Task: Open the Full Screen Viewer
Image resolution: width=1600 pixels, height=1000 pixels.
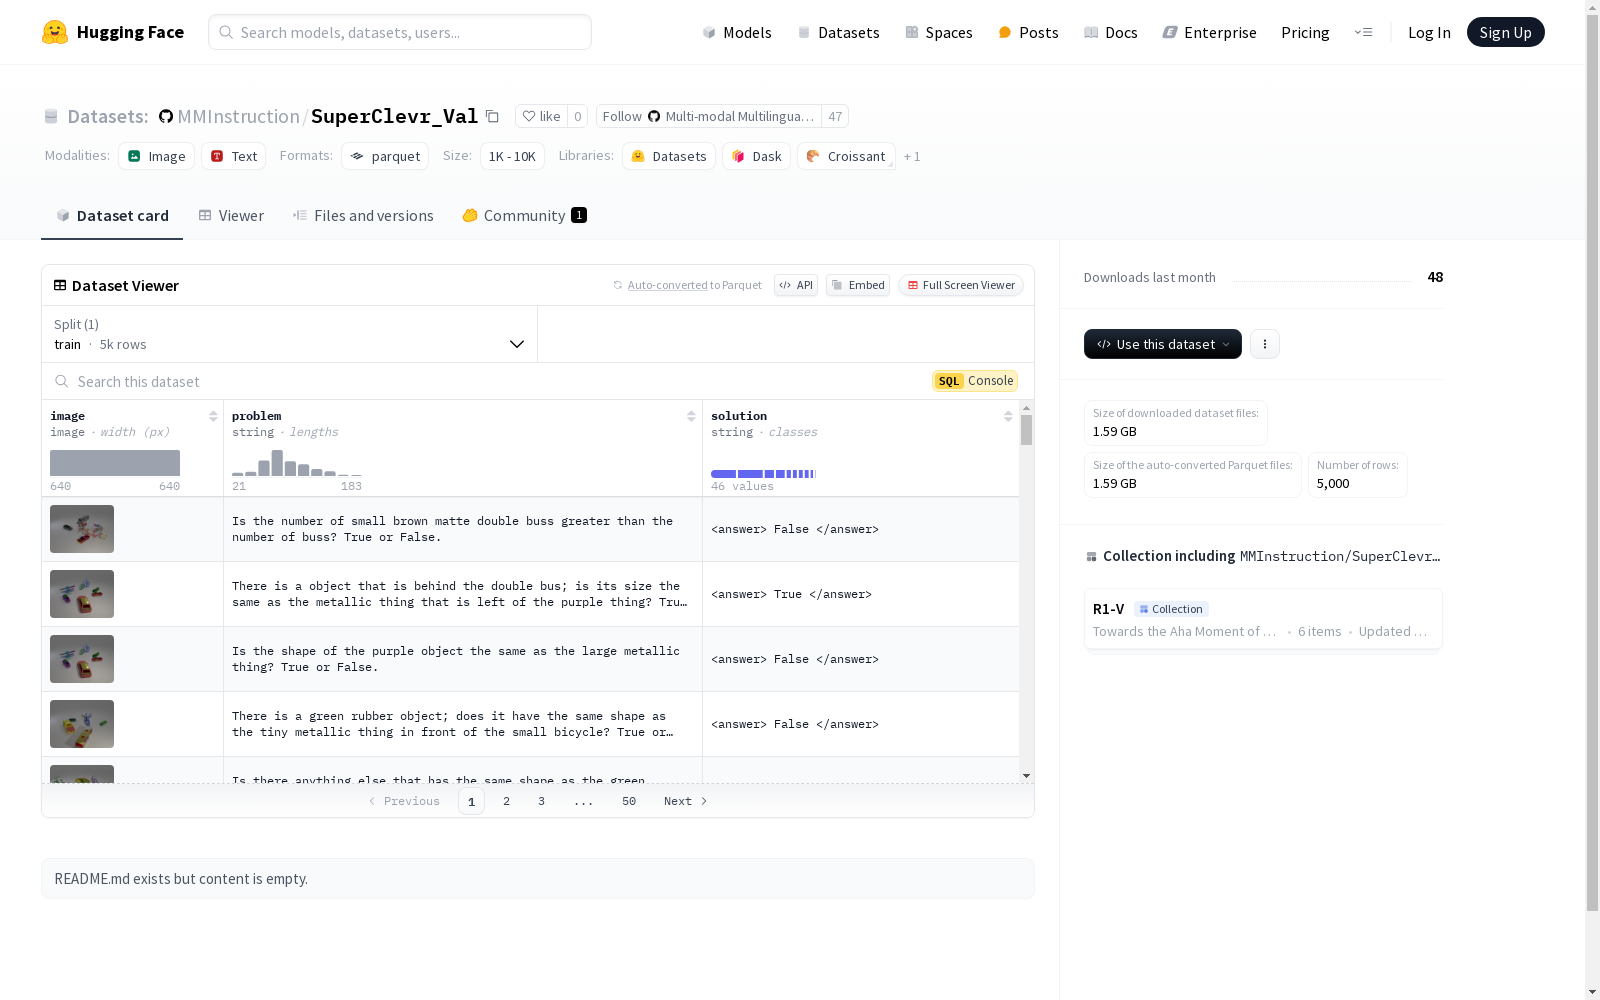Action: tap(961, 285)
